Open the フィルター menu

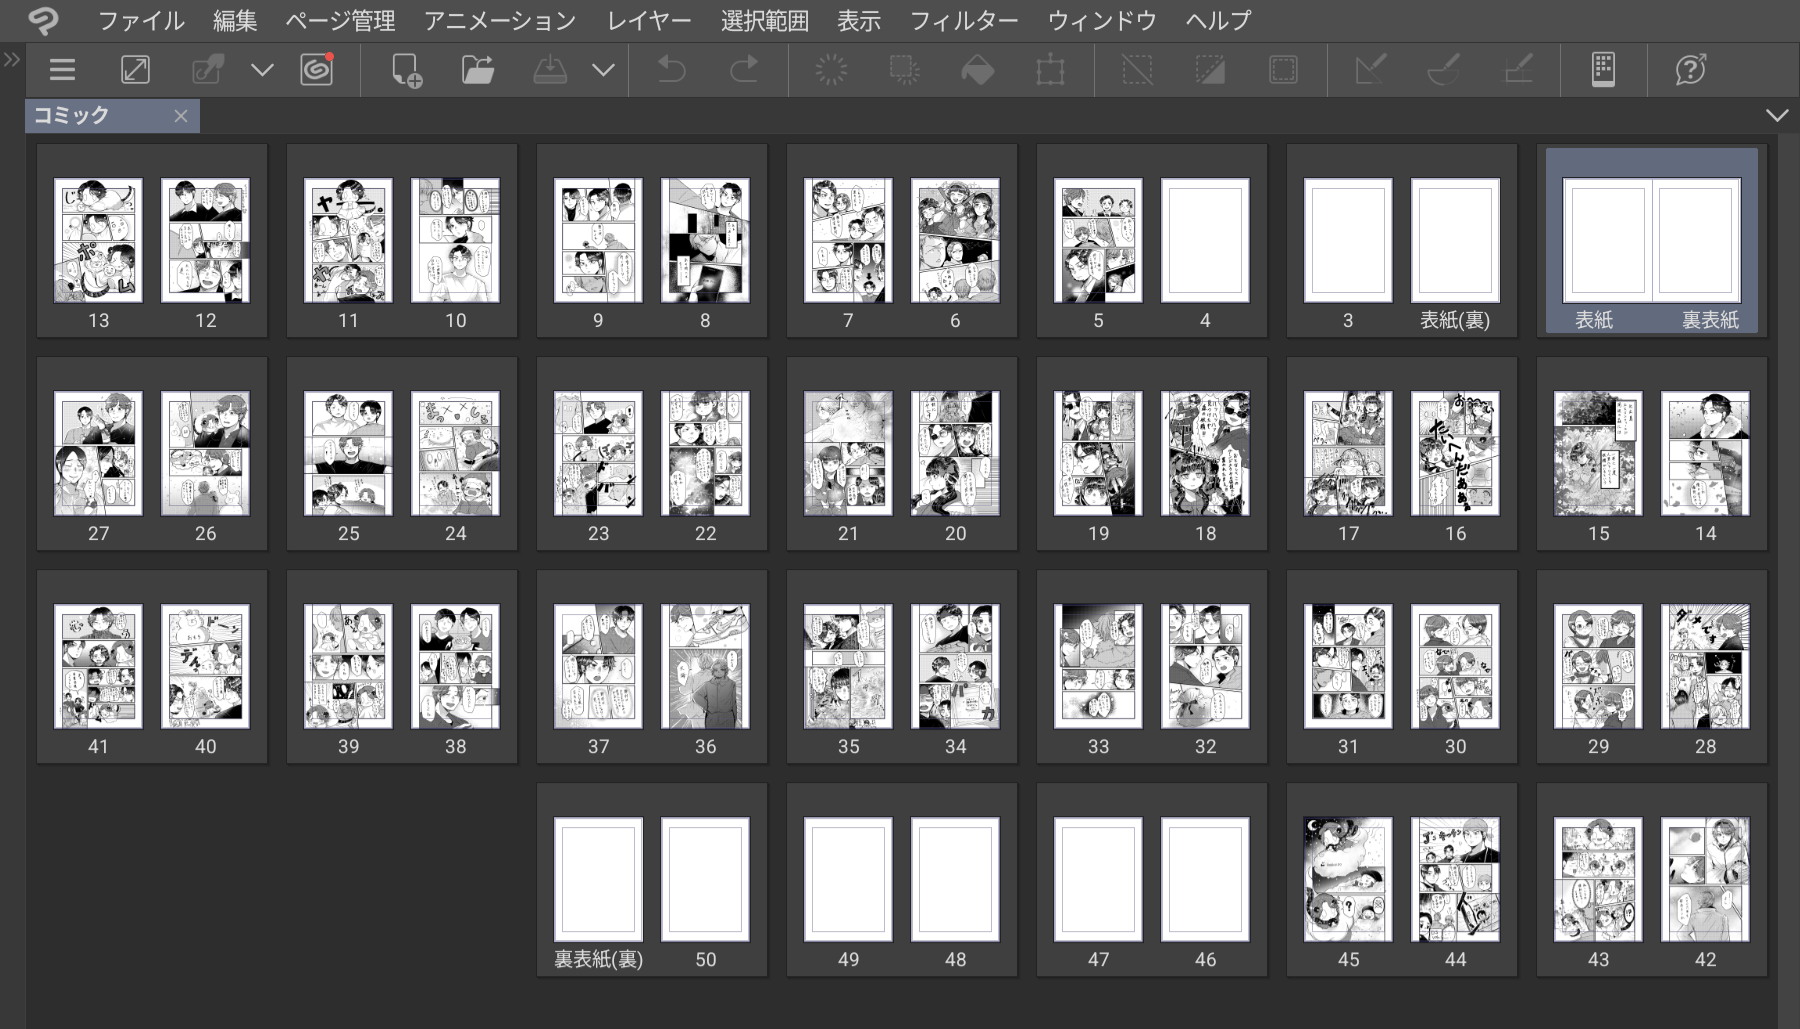963,20
